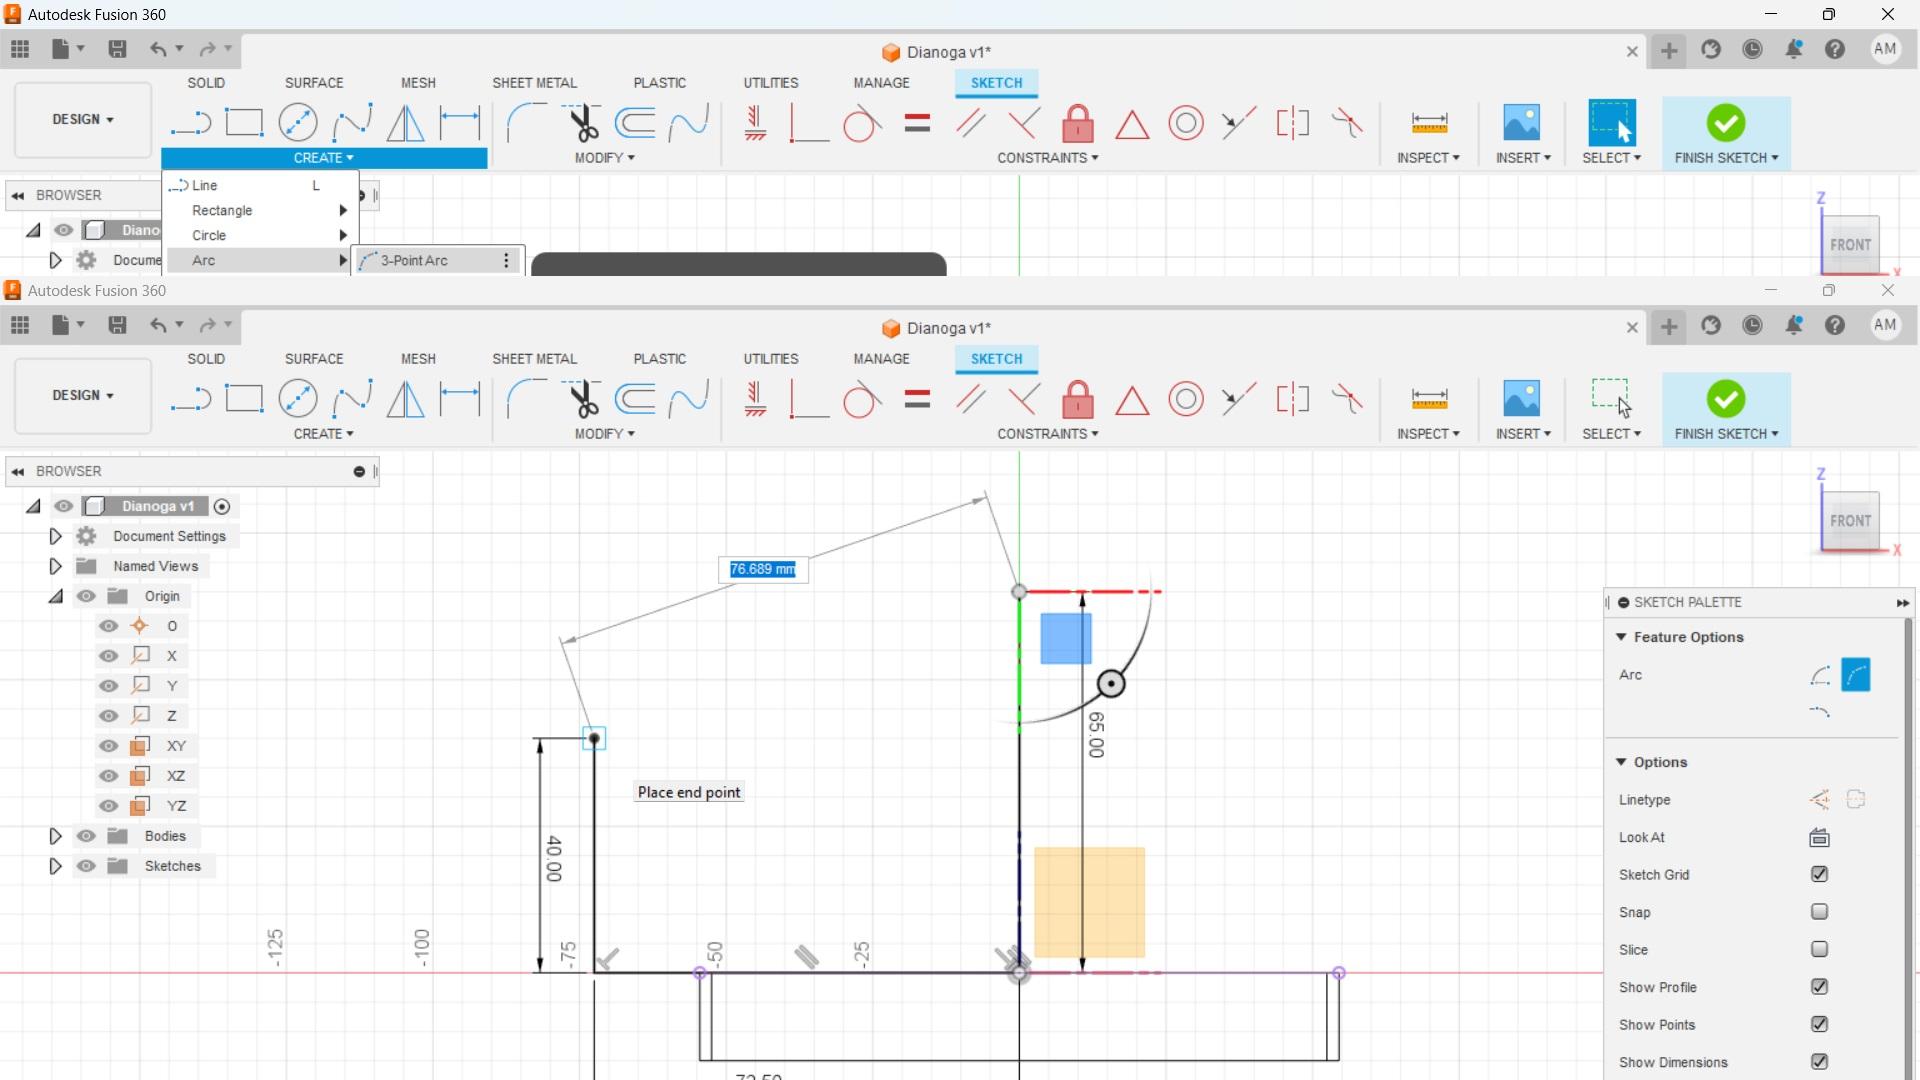The width and height of the screenshot is (1920, 1080).
Task: Open the Measure tool under Inspect
Action: 1429,399
